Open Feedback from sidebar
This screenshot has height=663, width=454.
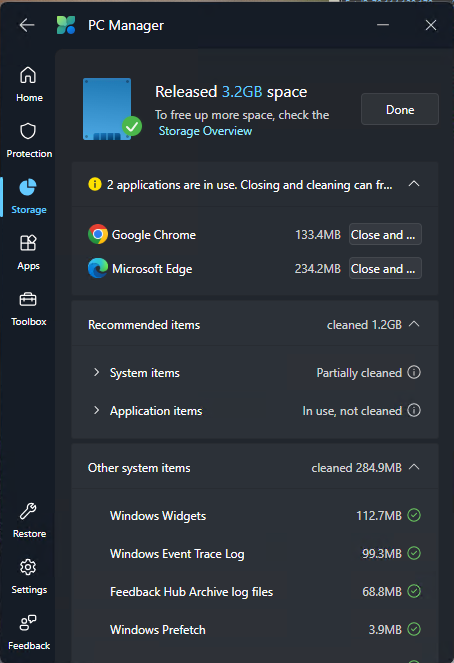(28, 633)
